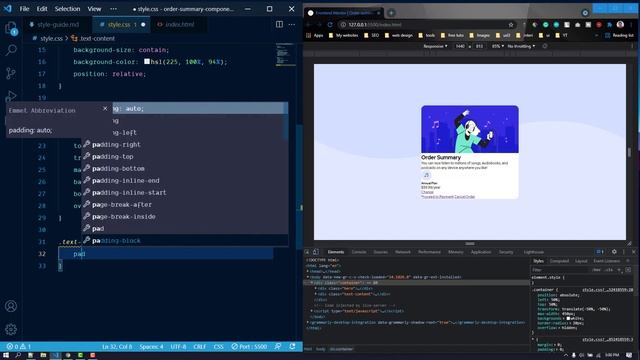640x360 pixels.
Task: Open the Manage gear in VS Code
Action: [11, 329]
